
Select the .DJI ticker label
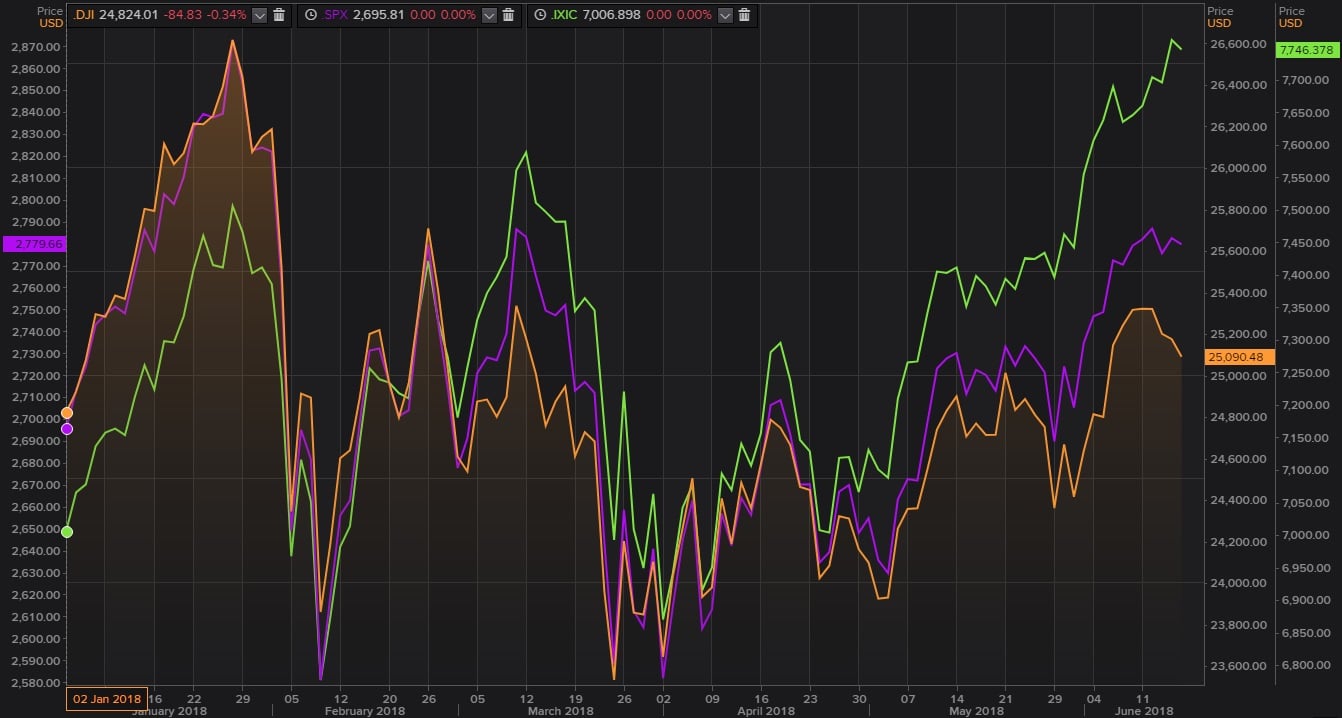tap(84, 15)
